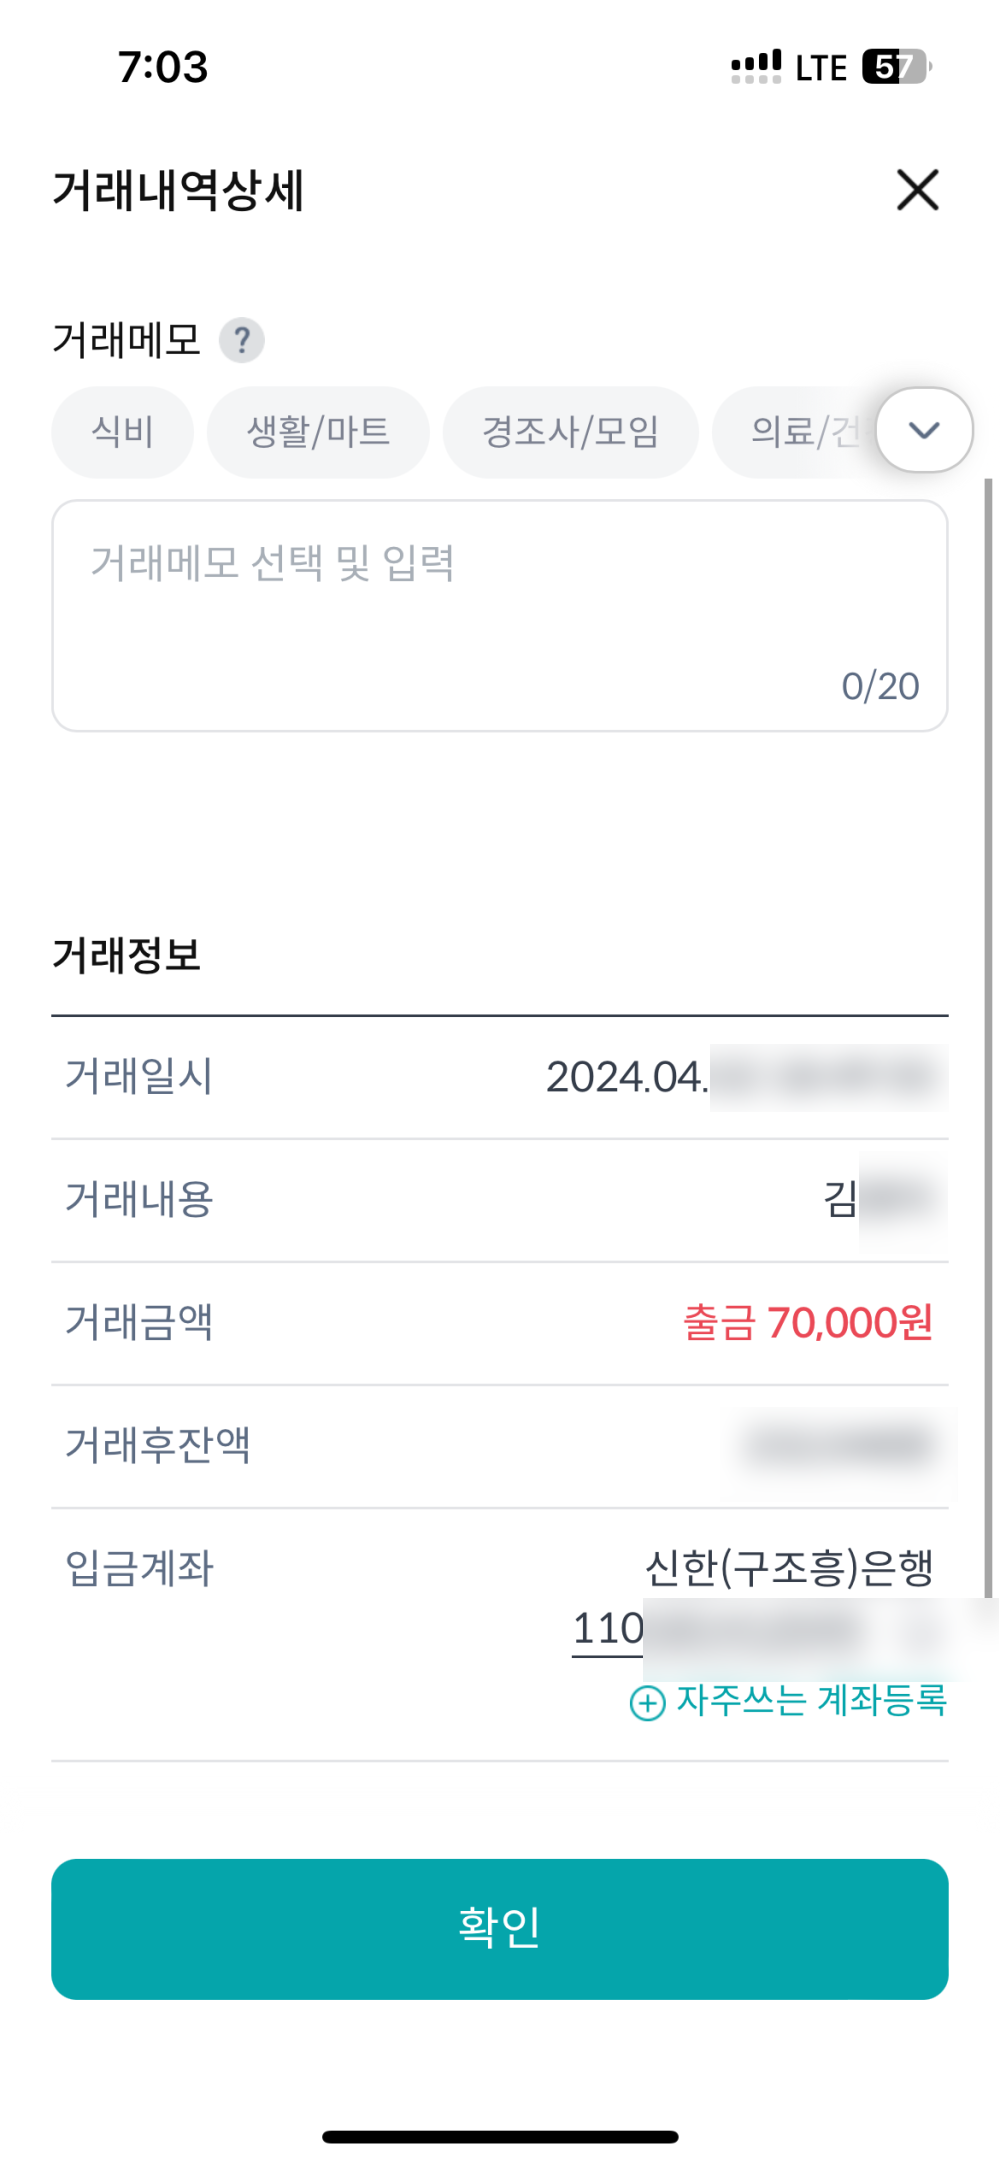
Task: Tap the LTE network indicator
Action: click(x=821, y=68)
